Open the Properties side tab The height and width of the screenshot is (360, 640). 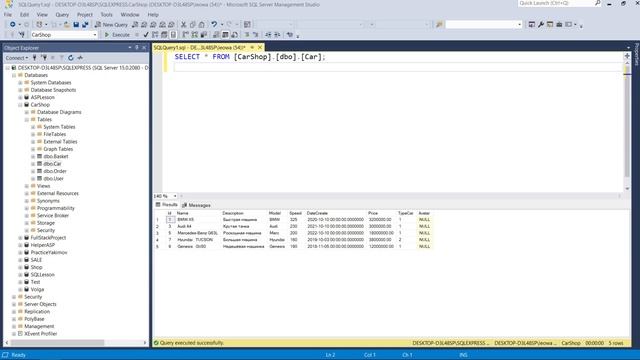click(x=636, y=54)
